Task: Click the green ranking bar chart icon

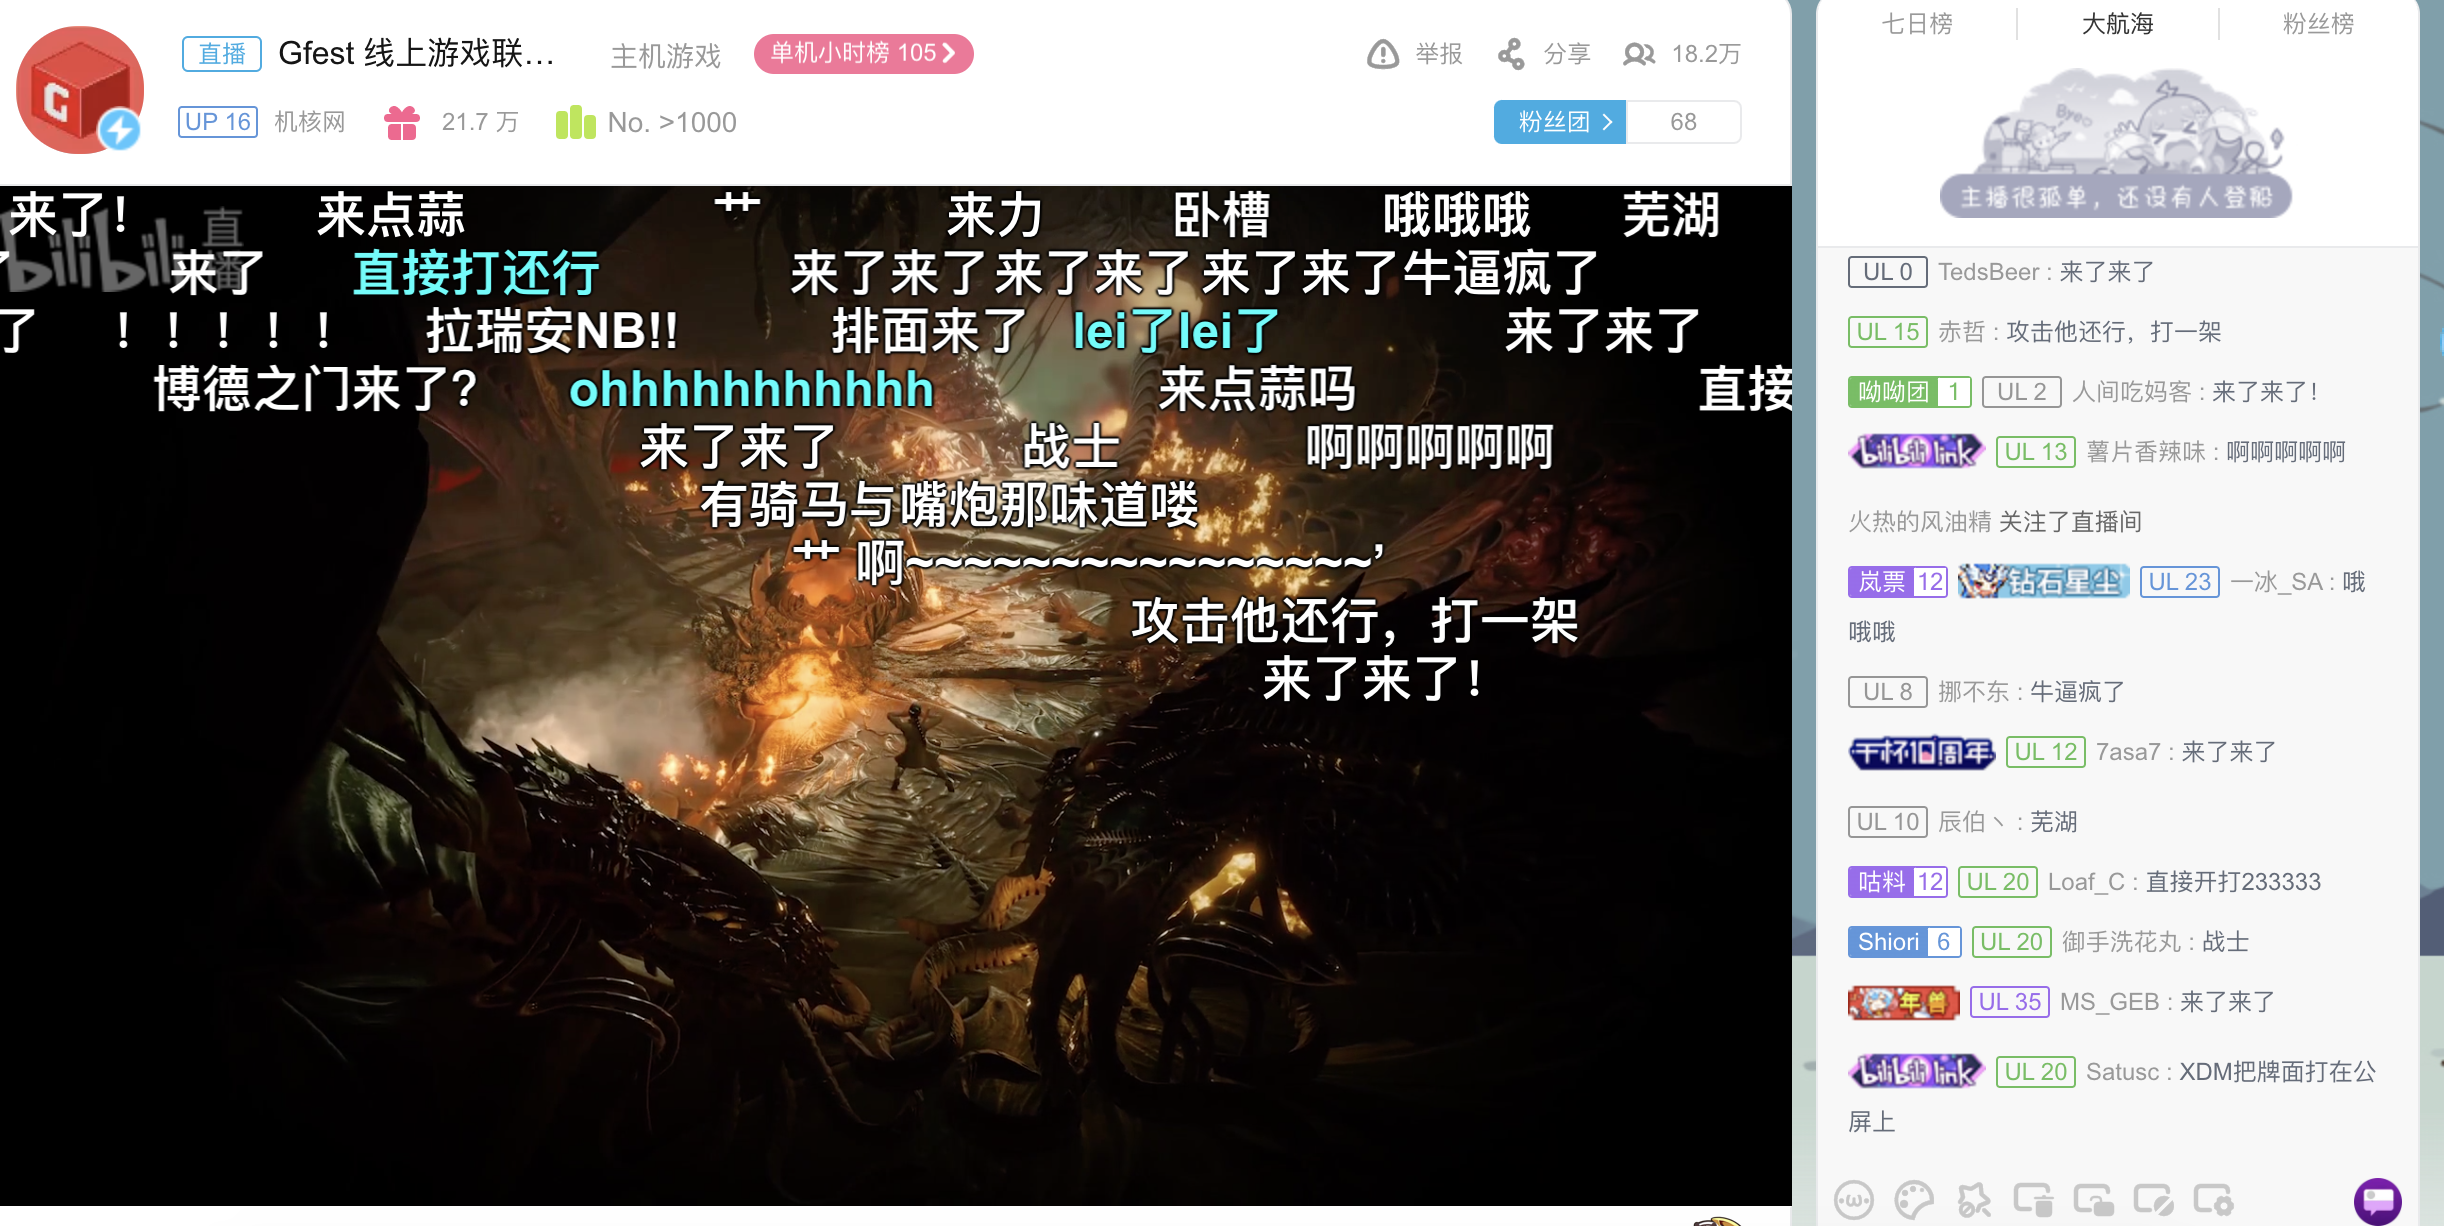Action: 576,122
